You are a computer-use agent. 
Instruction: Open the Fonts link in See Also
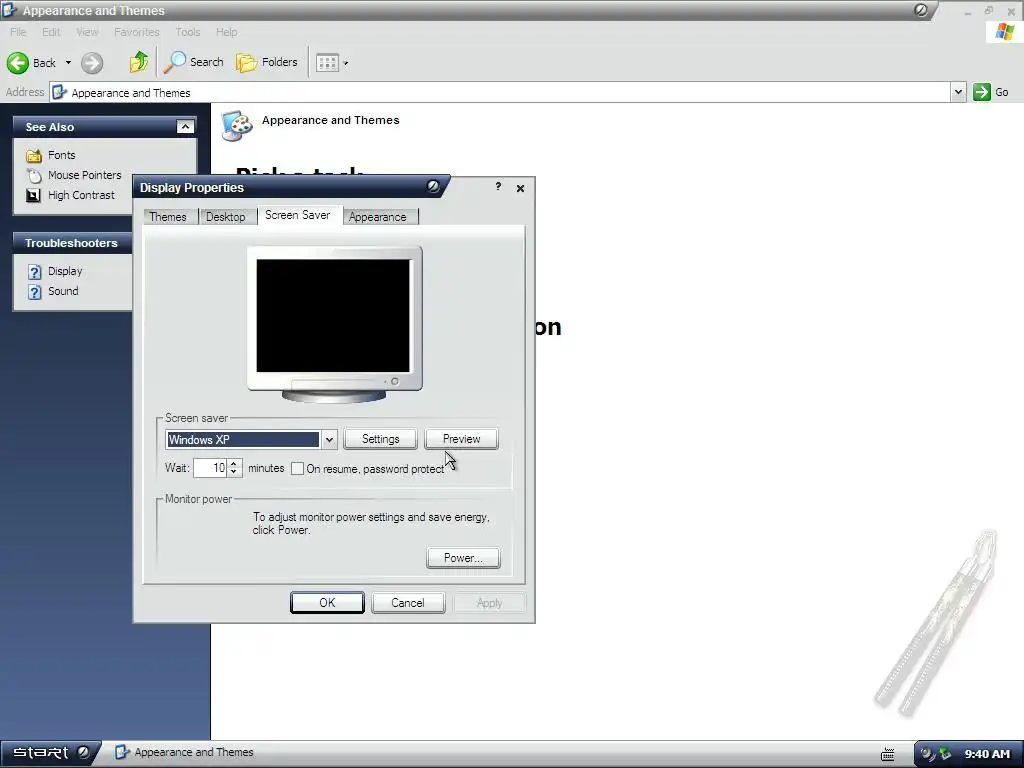coord(61,155)
